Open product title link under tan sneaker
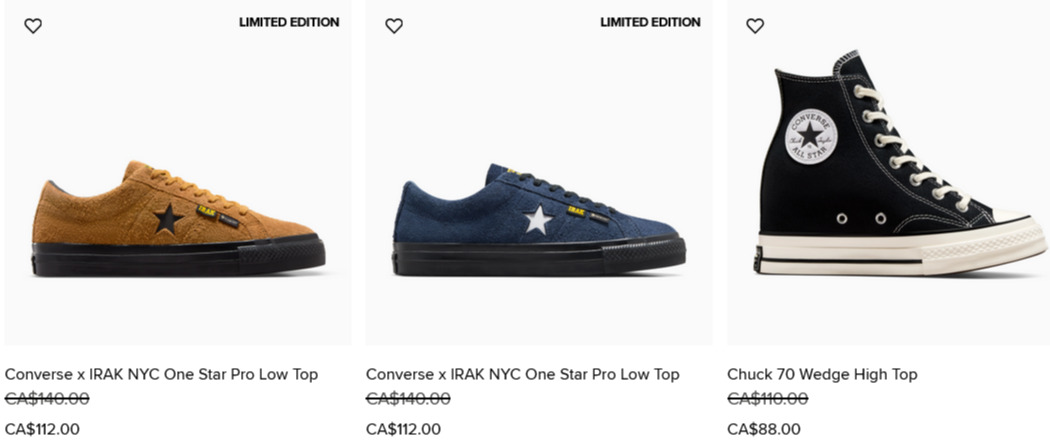Image resolution: width=1050 pixels, height=440 pixels. (161, 374)
